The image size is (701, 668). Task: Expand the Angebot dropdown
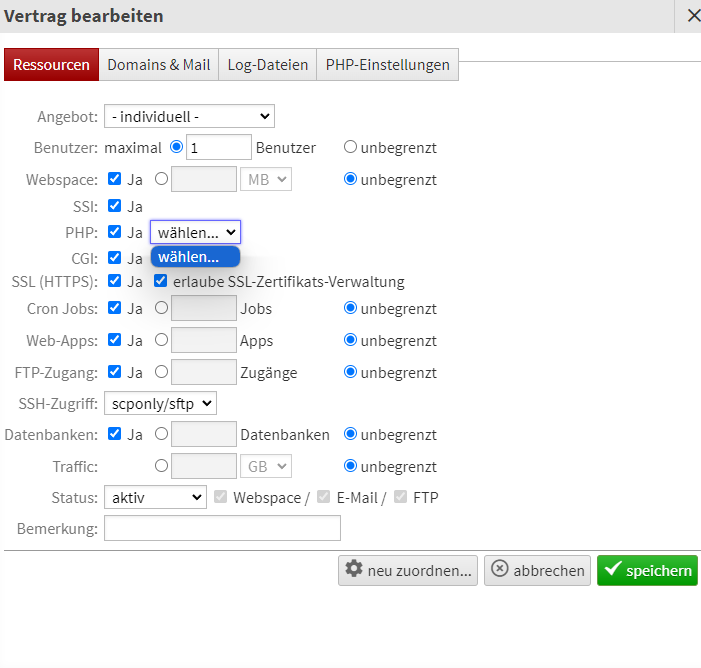point(189,117)
